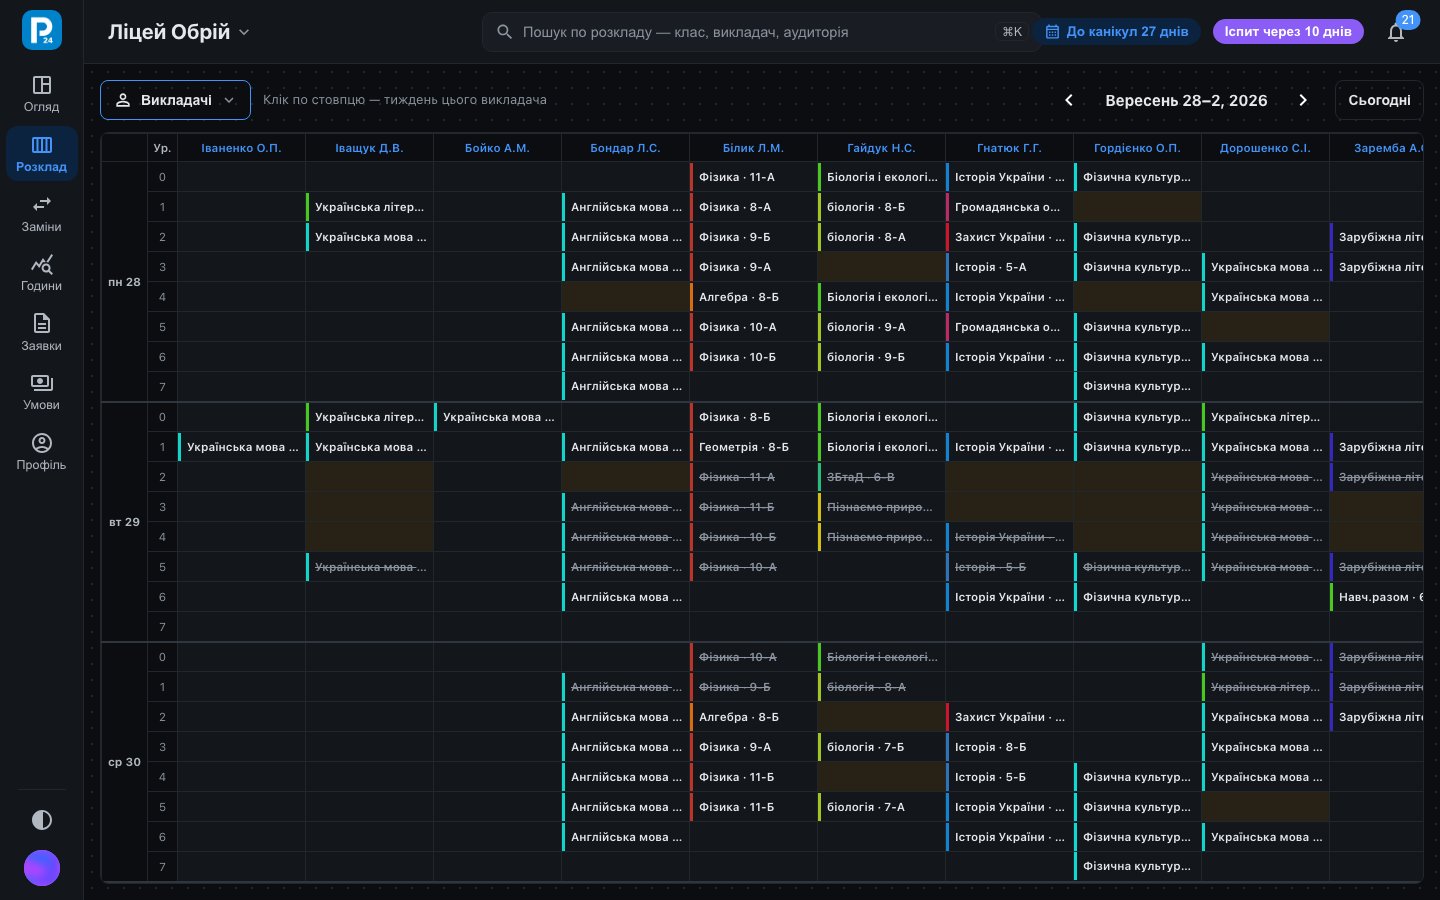Click Іспит через 10 днів badge
Screen dimensions: 1440x900
click(x=1288, y=32)
